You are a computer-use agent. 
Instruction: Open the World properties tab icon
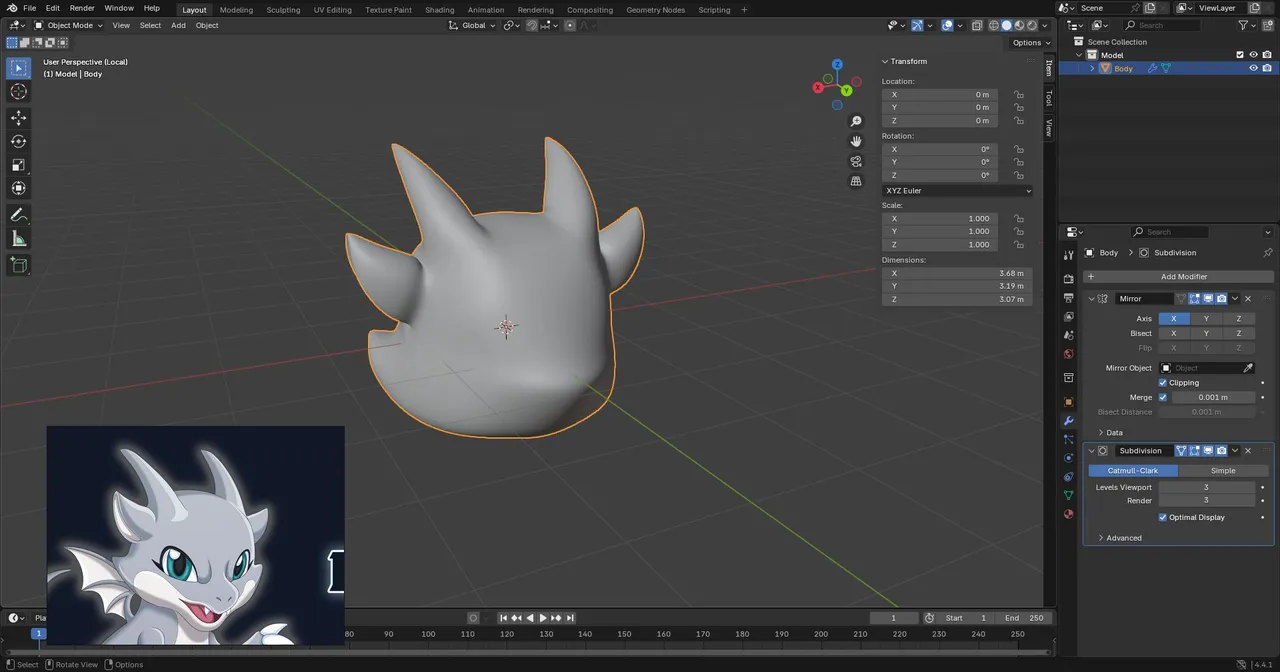1068,354
